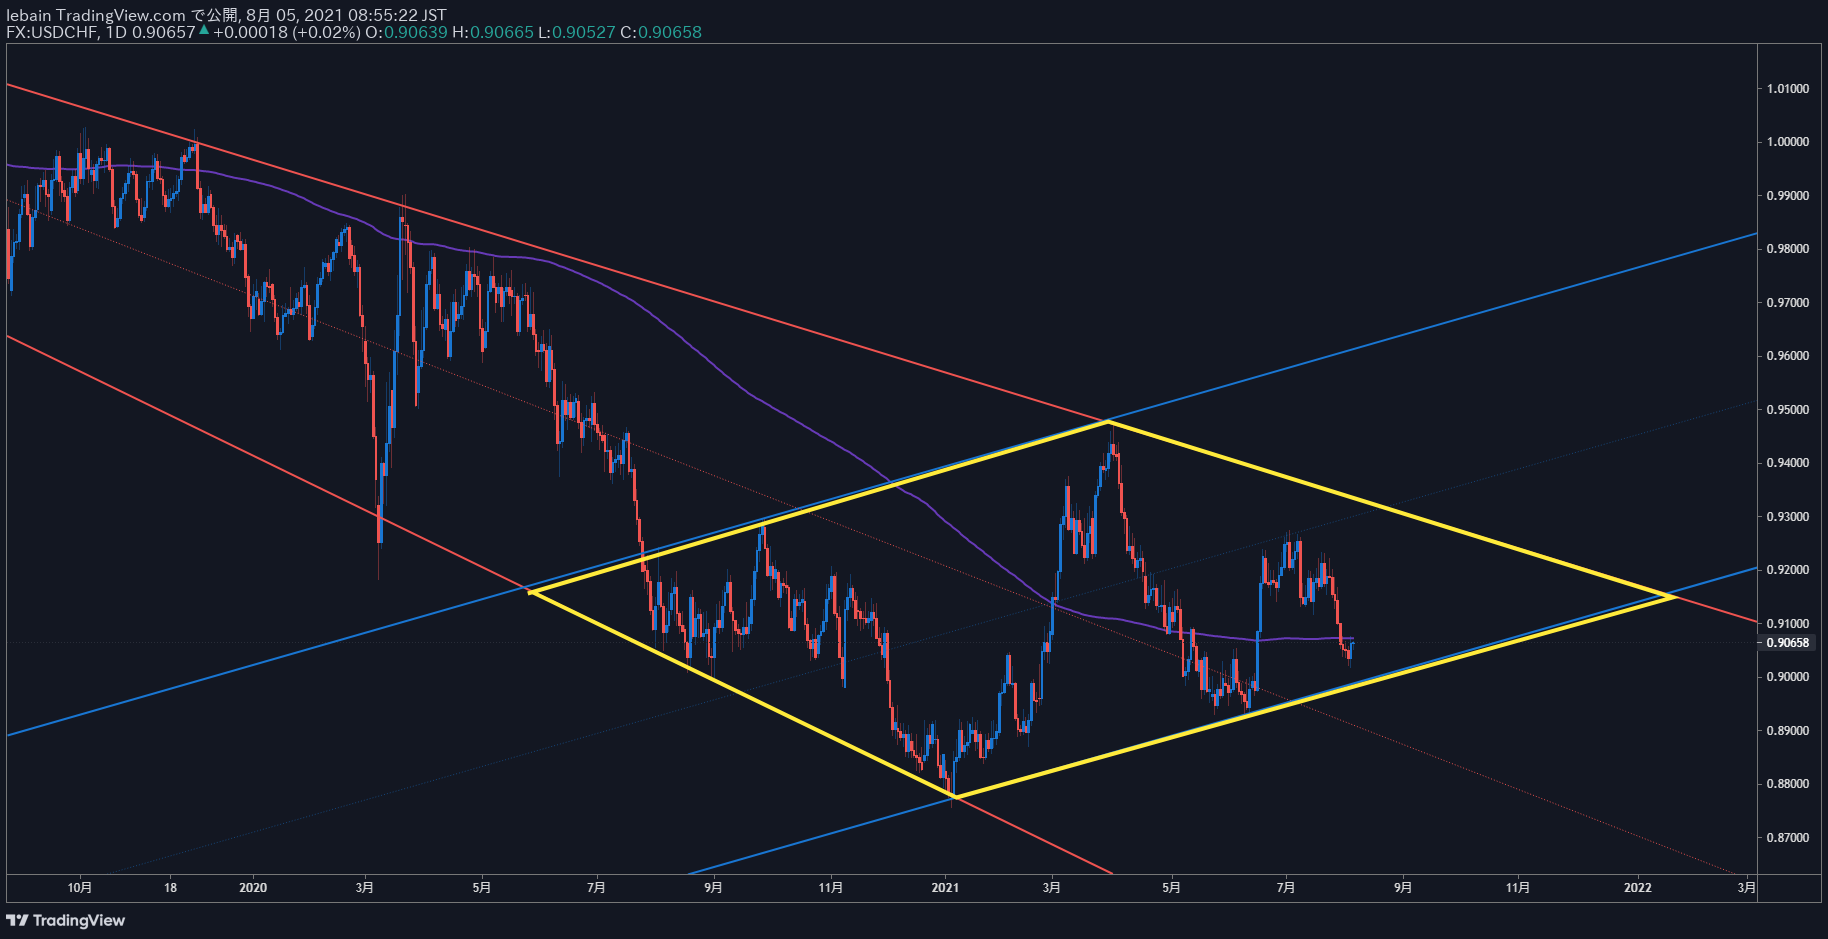1828x939 pixels.
Task: Click the 11月 label before 2021
Action: pyautogui.click(x=830, y=887)
